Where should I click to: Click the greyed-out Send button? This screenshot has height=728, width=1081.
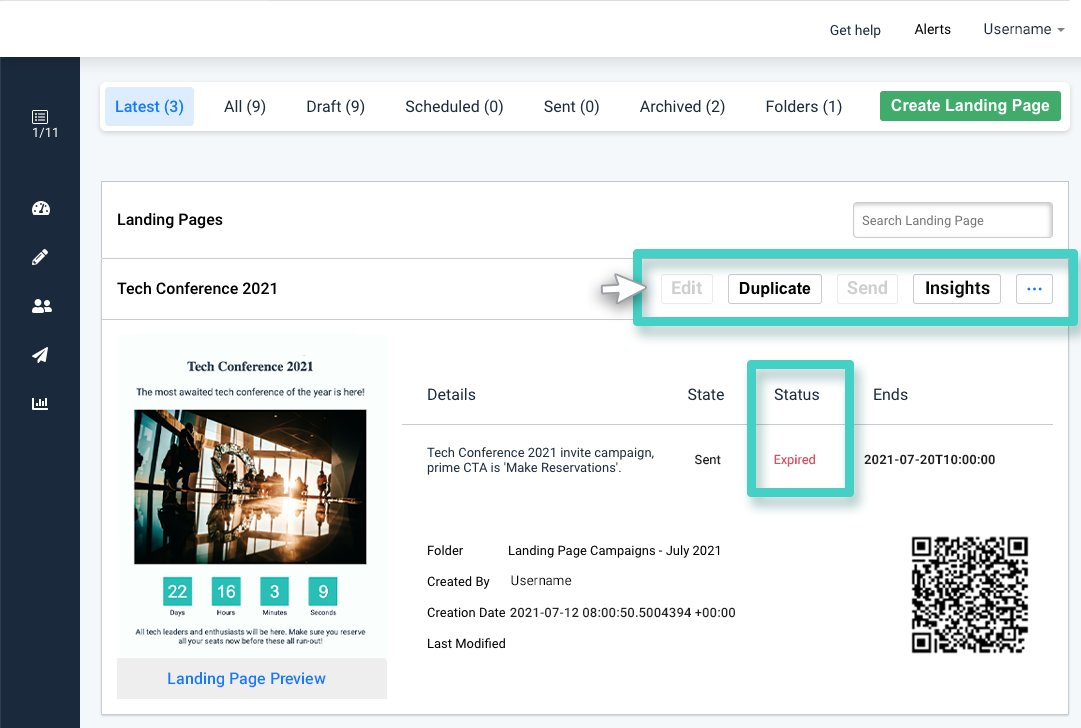tap(867, 289)
